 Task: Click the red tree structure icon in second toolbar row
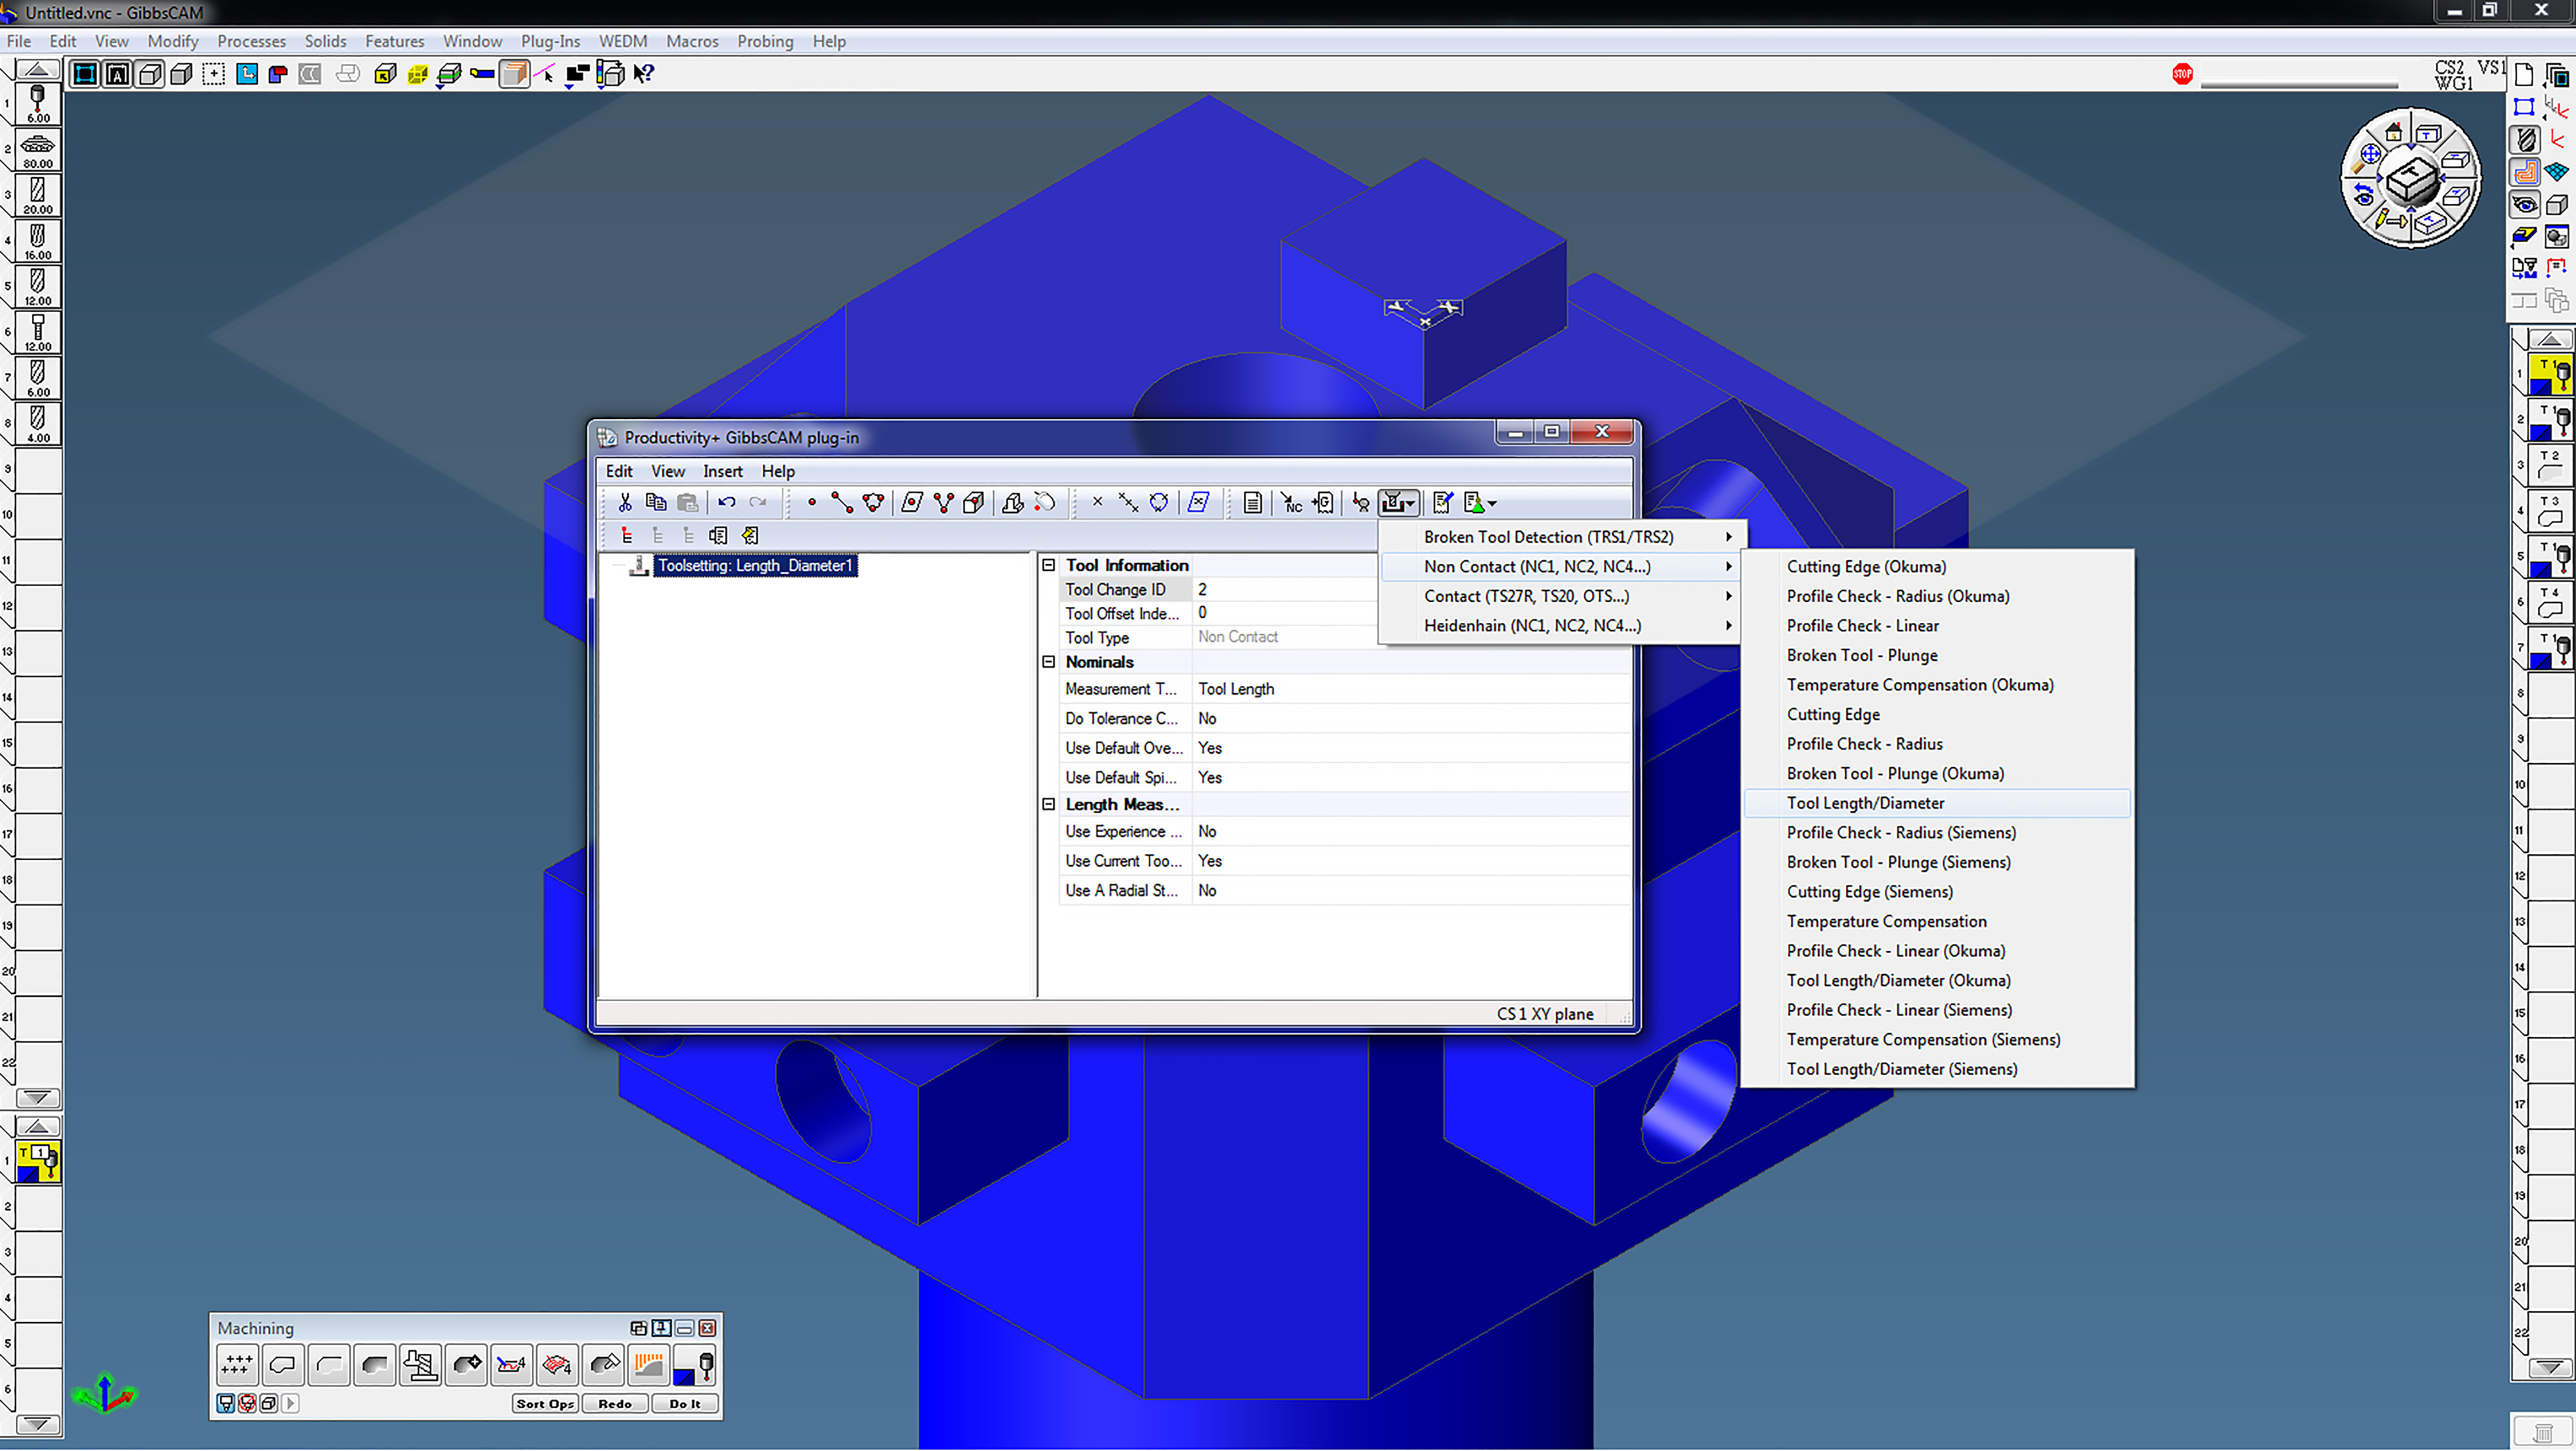[627, 536]
